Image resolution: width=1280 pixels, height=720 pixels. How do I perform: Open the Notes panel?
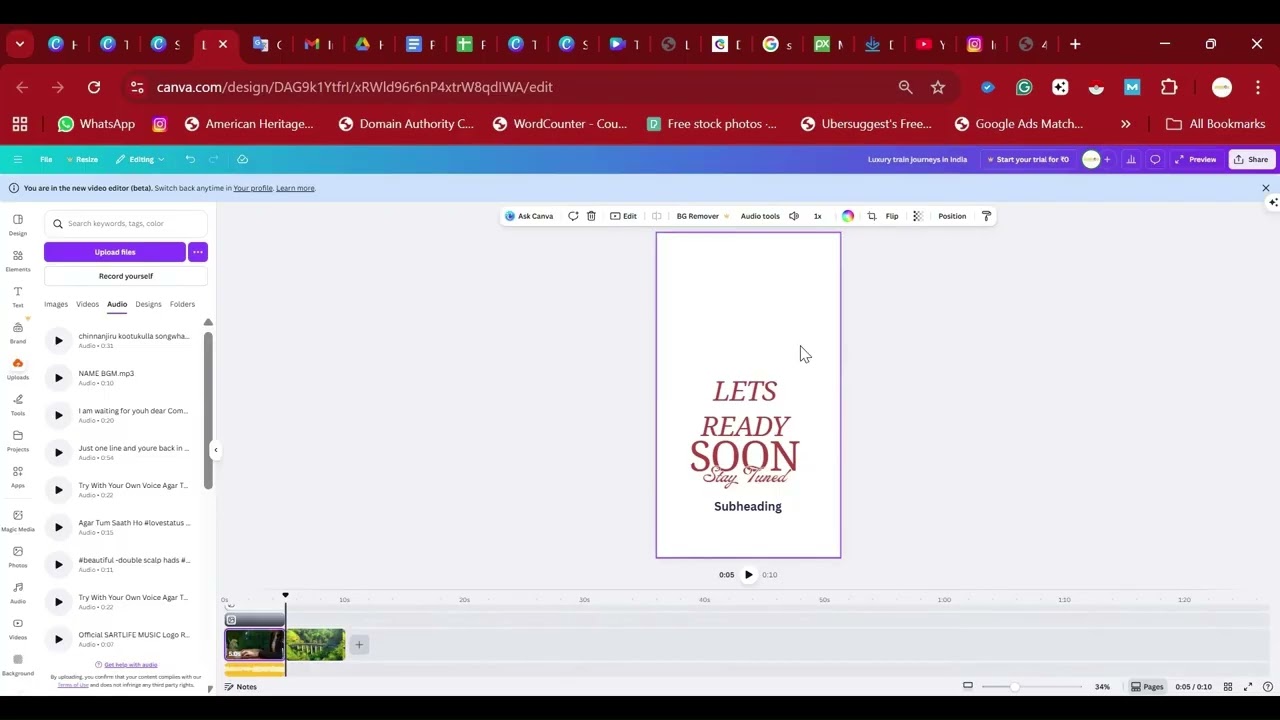coord(240,687)
